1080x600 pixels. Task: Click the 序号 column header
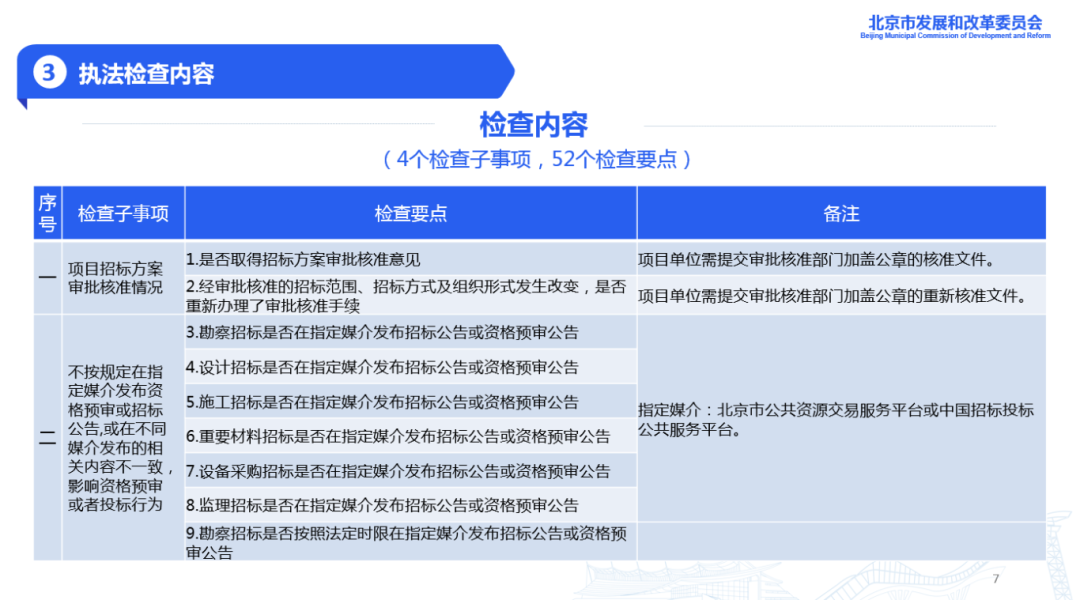click(47, 213)
